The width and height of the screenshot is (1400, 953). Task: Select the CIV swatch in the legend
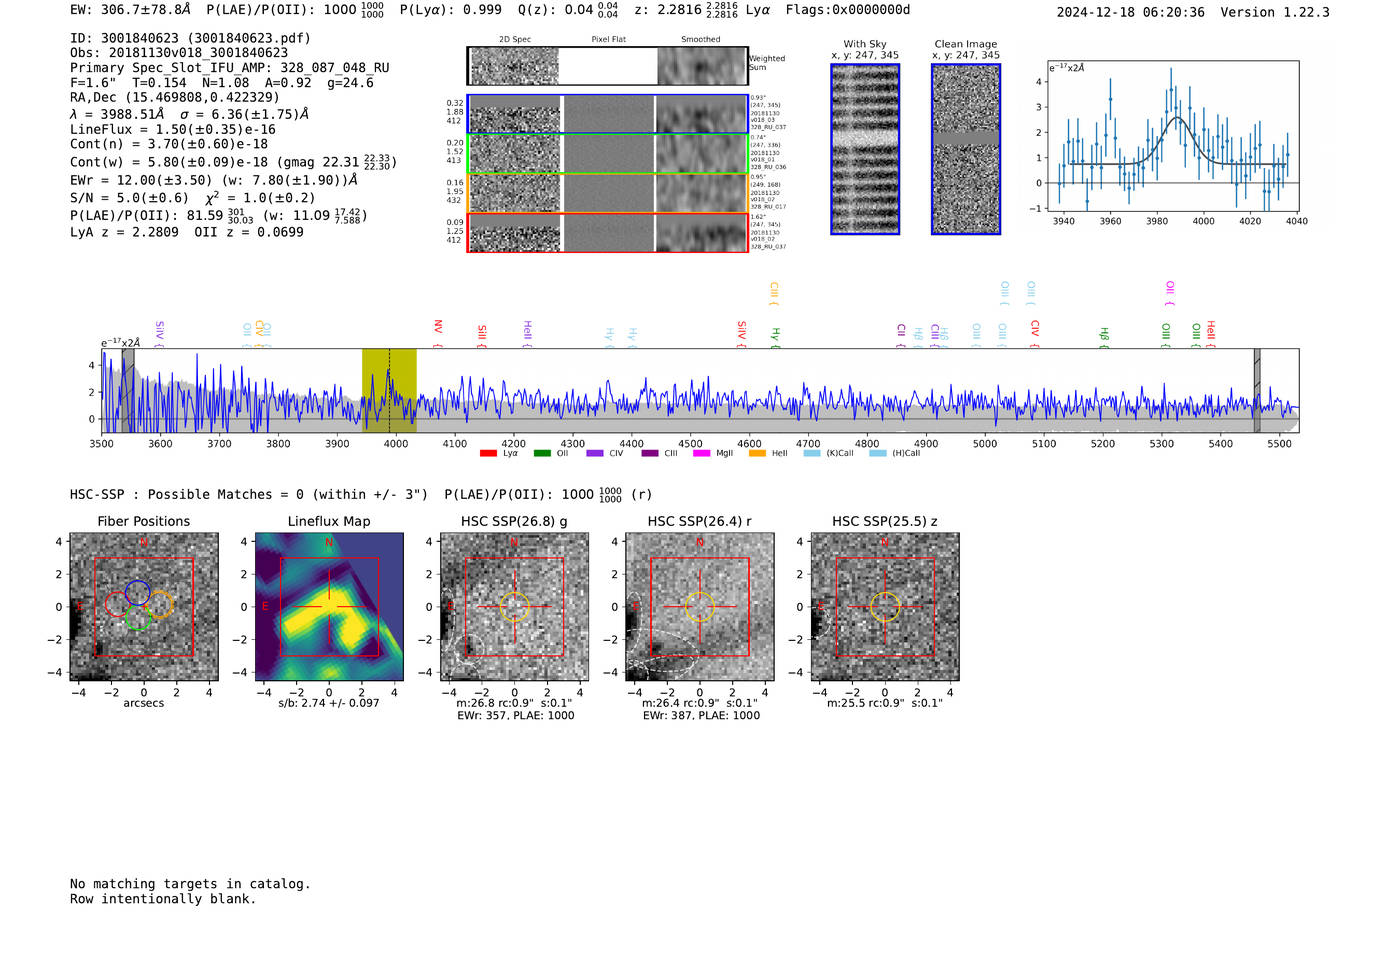595,453
